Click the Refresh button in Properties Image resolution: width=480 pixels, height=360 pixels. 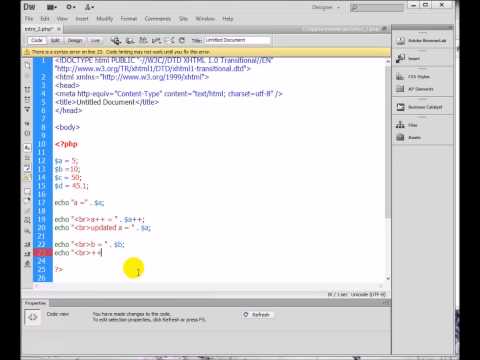(x=257, y=315)
